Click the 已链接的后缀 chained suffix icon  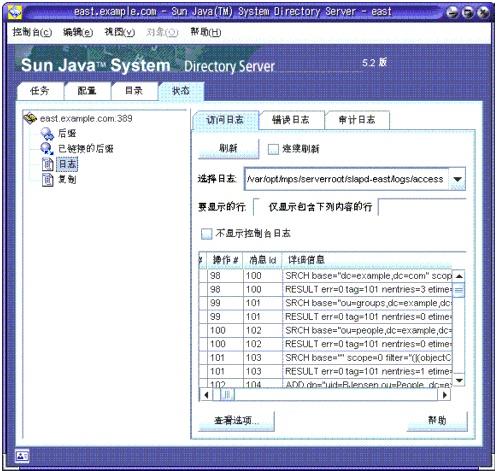tap(47, 149)
